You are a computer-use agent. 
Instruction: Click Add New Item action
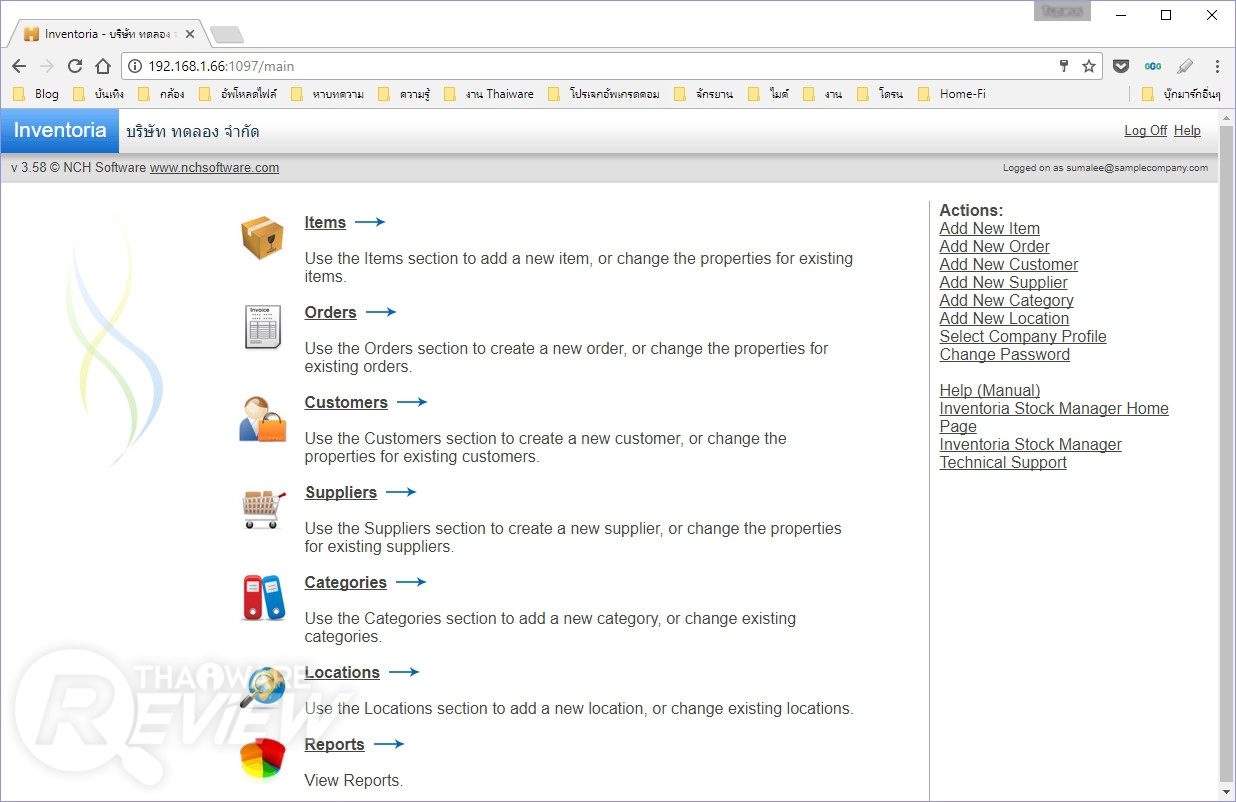point(990,228)
